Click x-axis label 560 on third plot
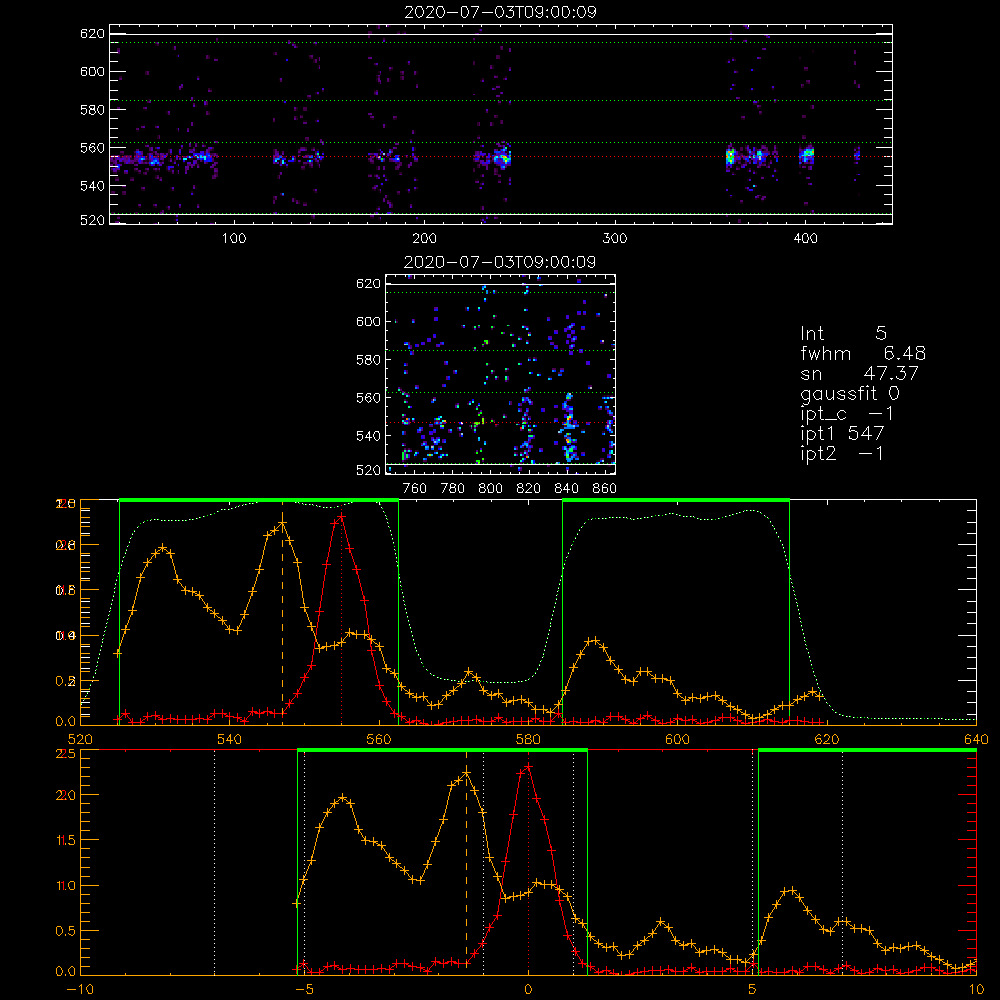 379,740
